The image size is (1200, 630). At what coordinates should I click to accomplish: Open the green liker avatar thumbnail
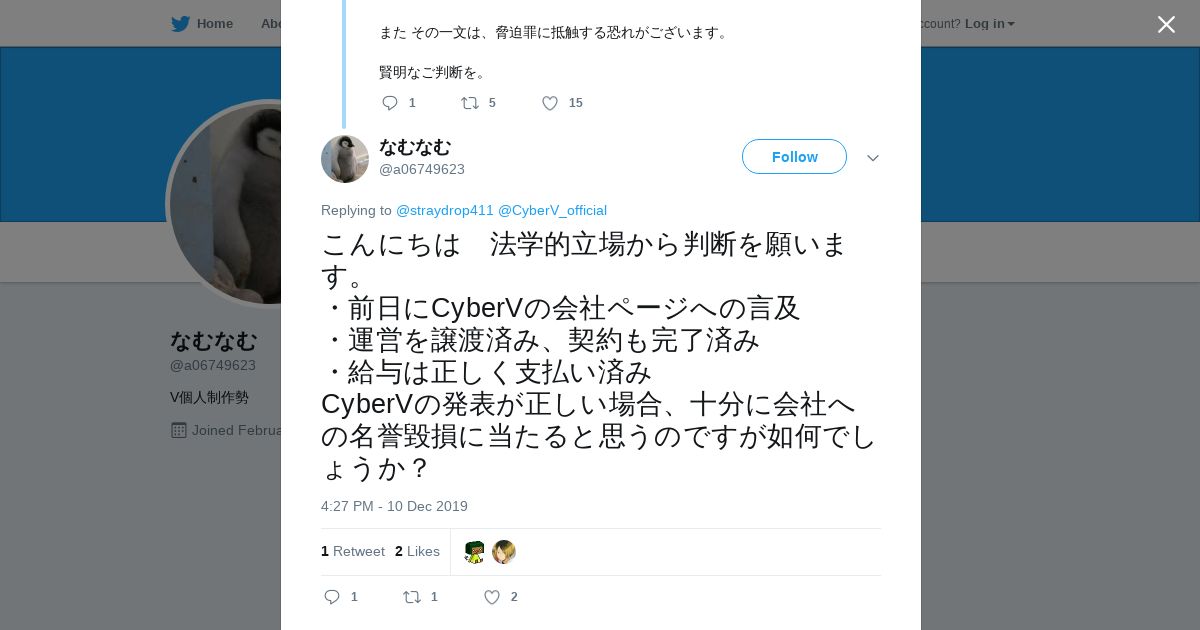pyautogui.click(x=474, y=552)
